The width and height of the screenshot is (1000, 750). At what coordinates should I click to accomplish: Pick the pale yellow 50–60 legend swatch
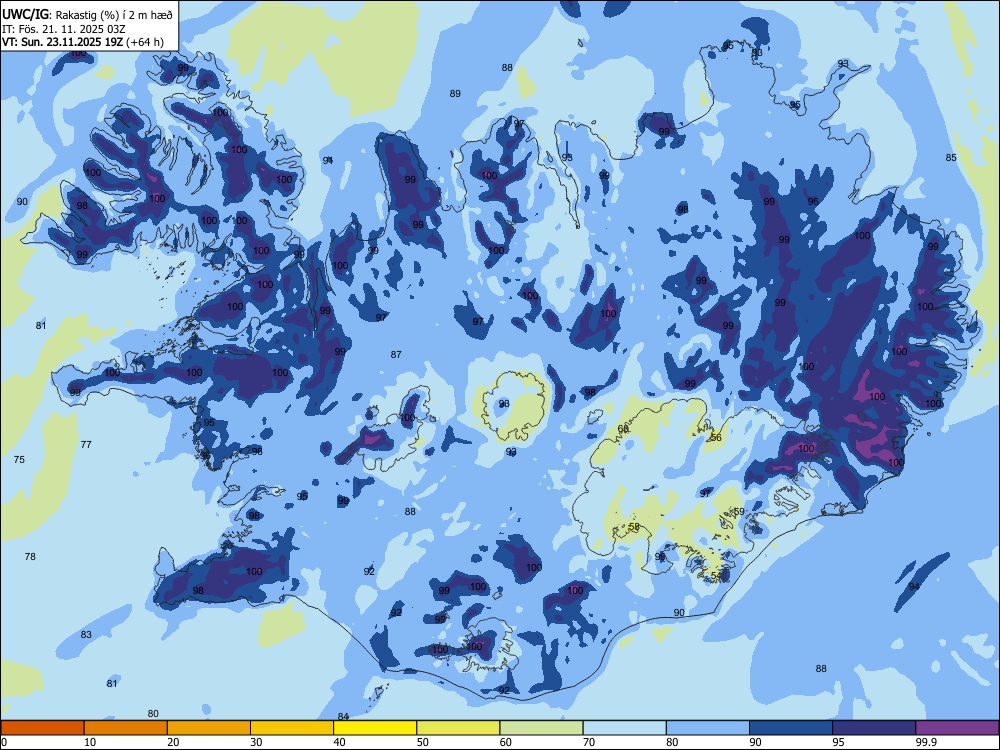coord(459,728)
